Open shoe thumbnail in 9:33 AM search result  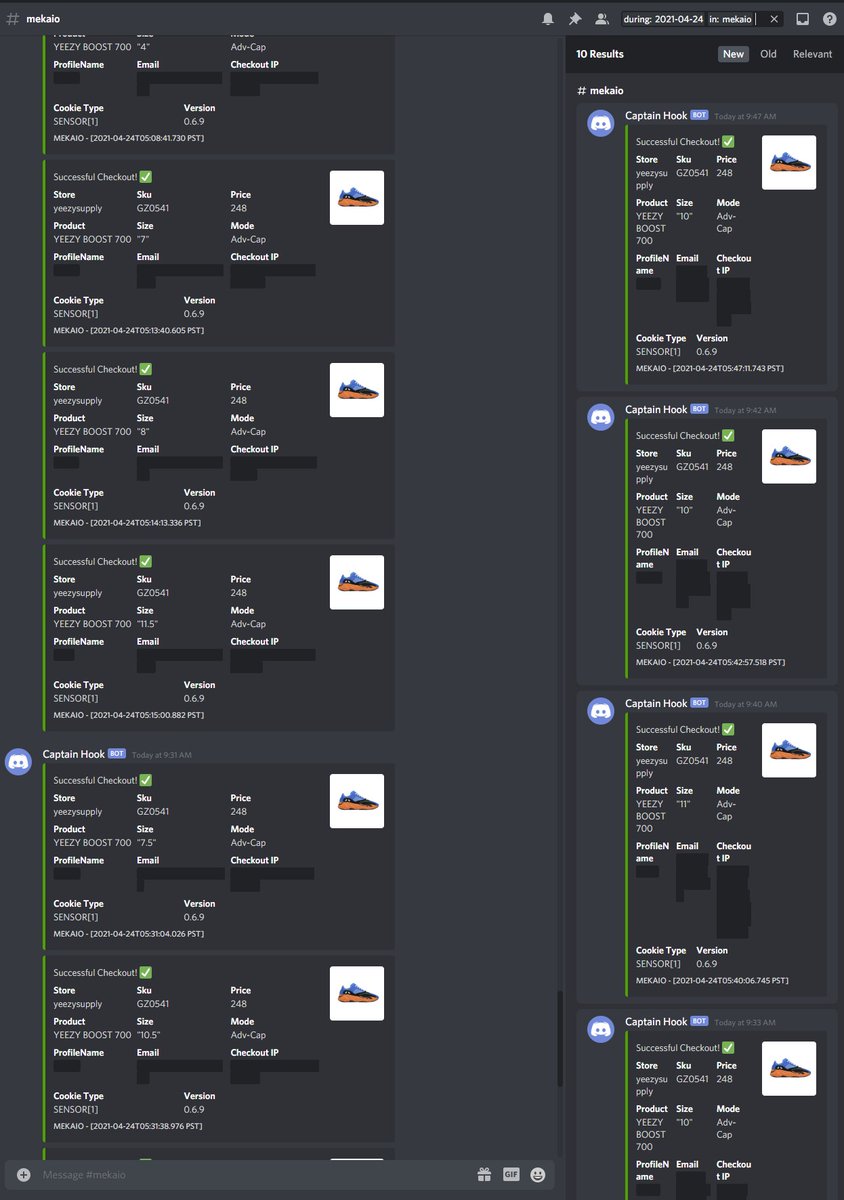pyautogui.click(x=789, y=1068)
